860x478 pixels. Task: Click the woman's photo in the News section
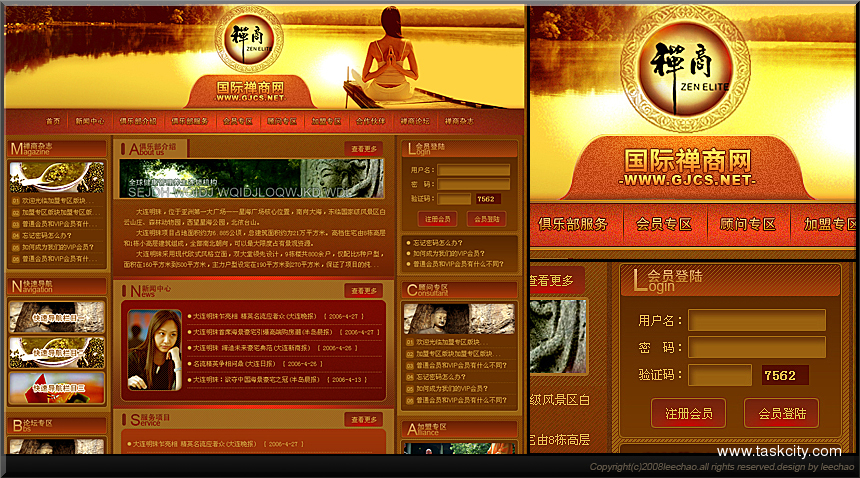154,349
